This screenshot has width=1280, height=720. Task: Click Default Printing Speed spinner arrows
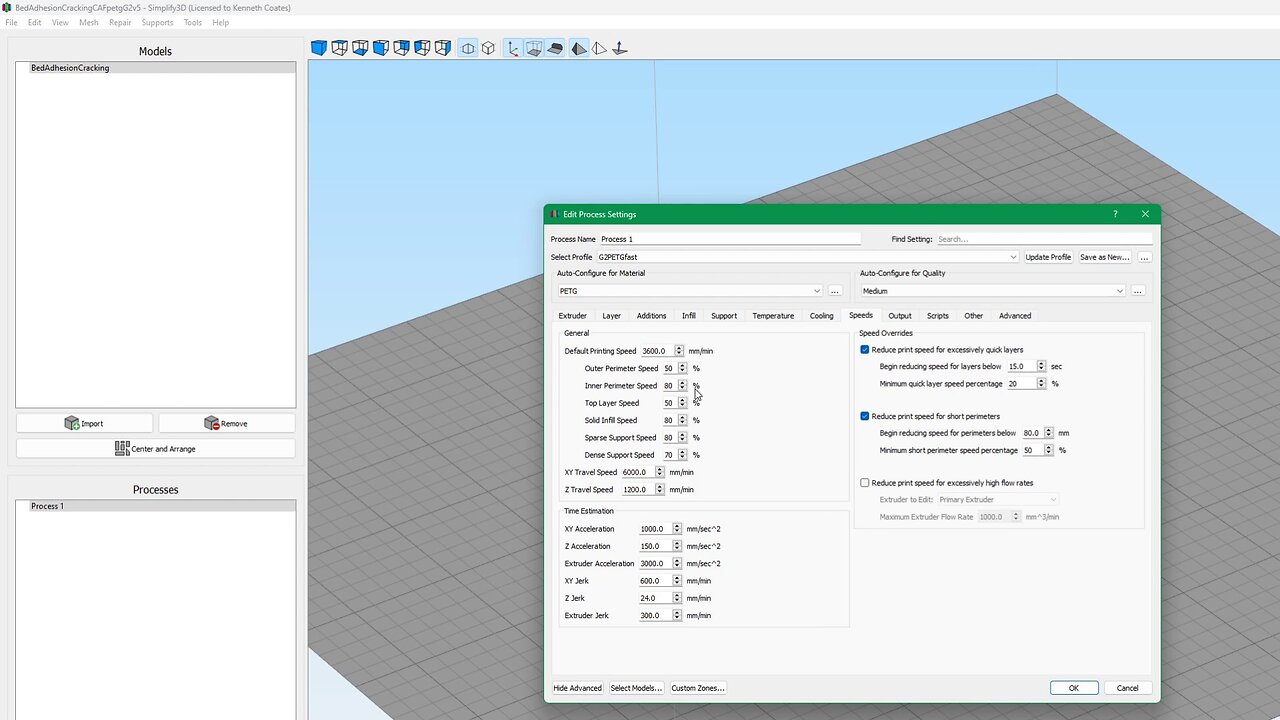coord(679,351)
